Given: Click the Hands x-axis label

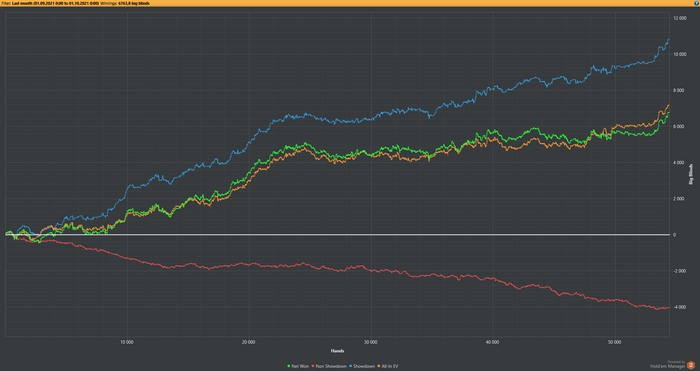Looking at the screenshot, I should tap(337, 351).
